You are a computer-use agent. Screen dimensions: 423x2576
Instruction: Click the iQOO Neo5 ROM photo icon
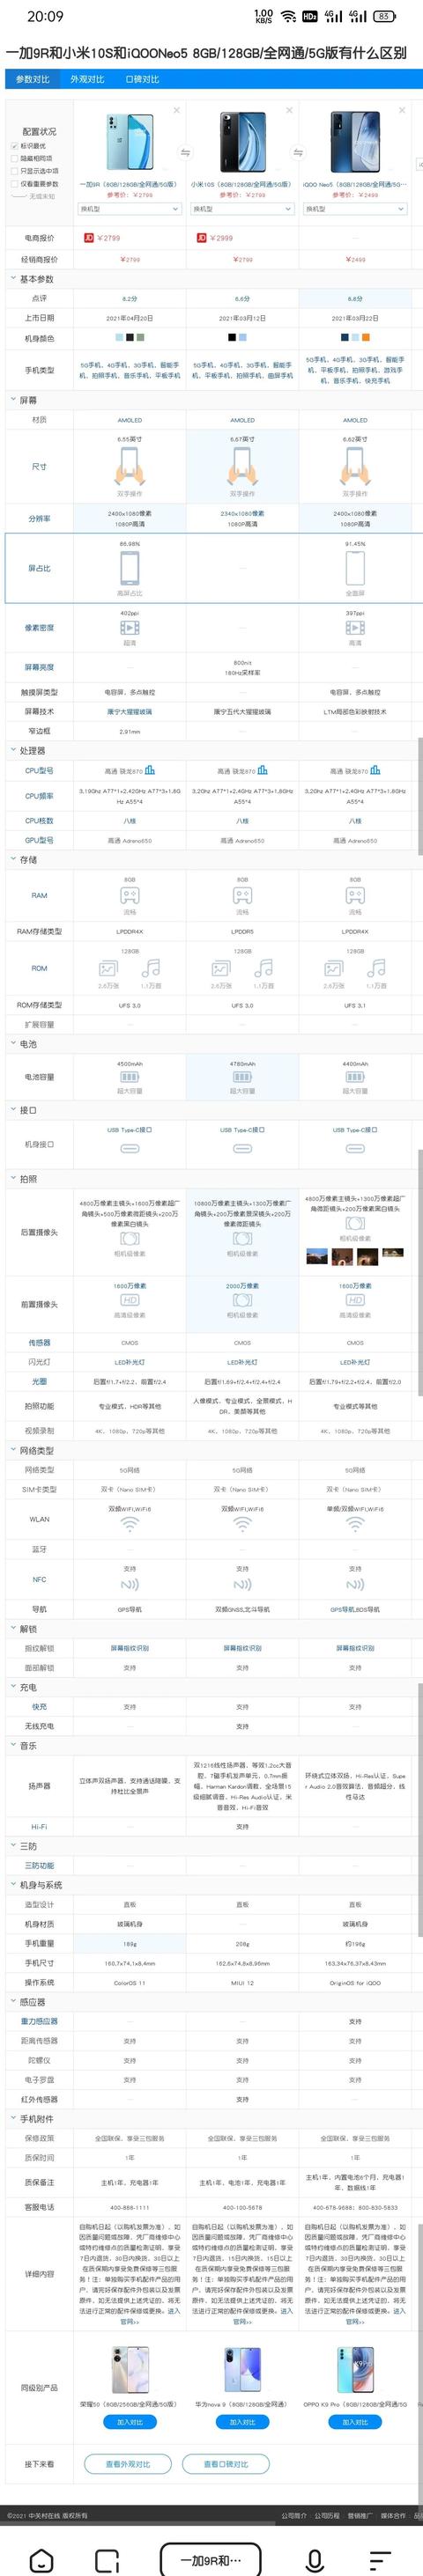coord(334,968)
